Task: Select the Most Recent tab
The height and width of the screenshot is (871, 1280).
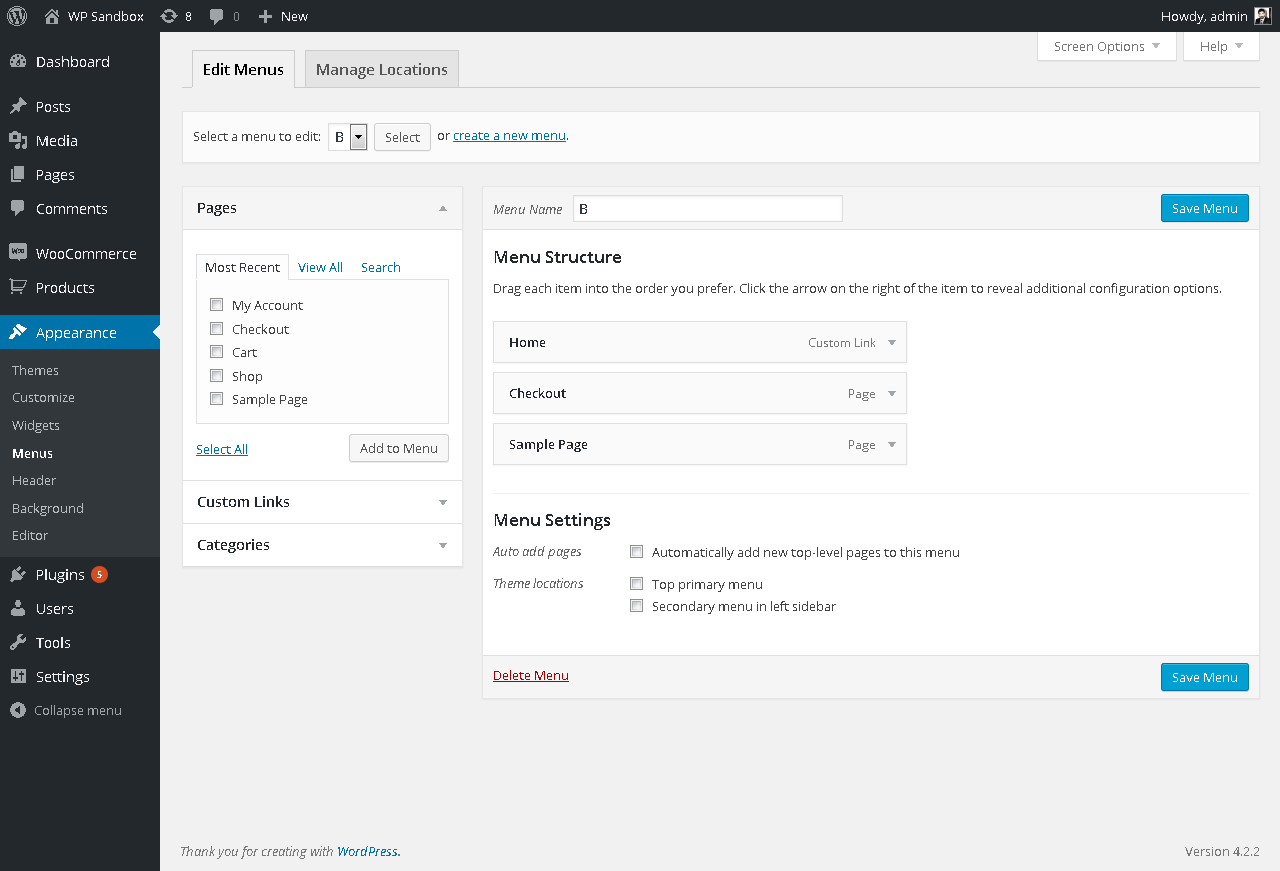Action: click(242, 267)
